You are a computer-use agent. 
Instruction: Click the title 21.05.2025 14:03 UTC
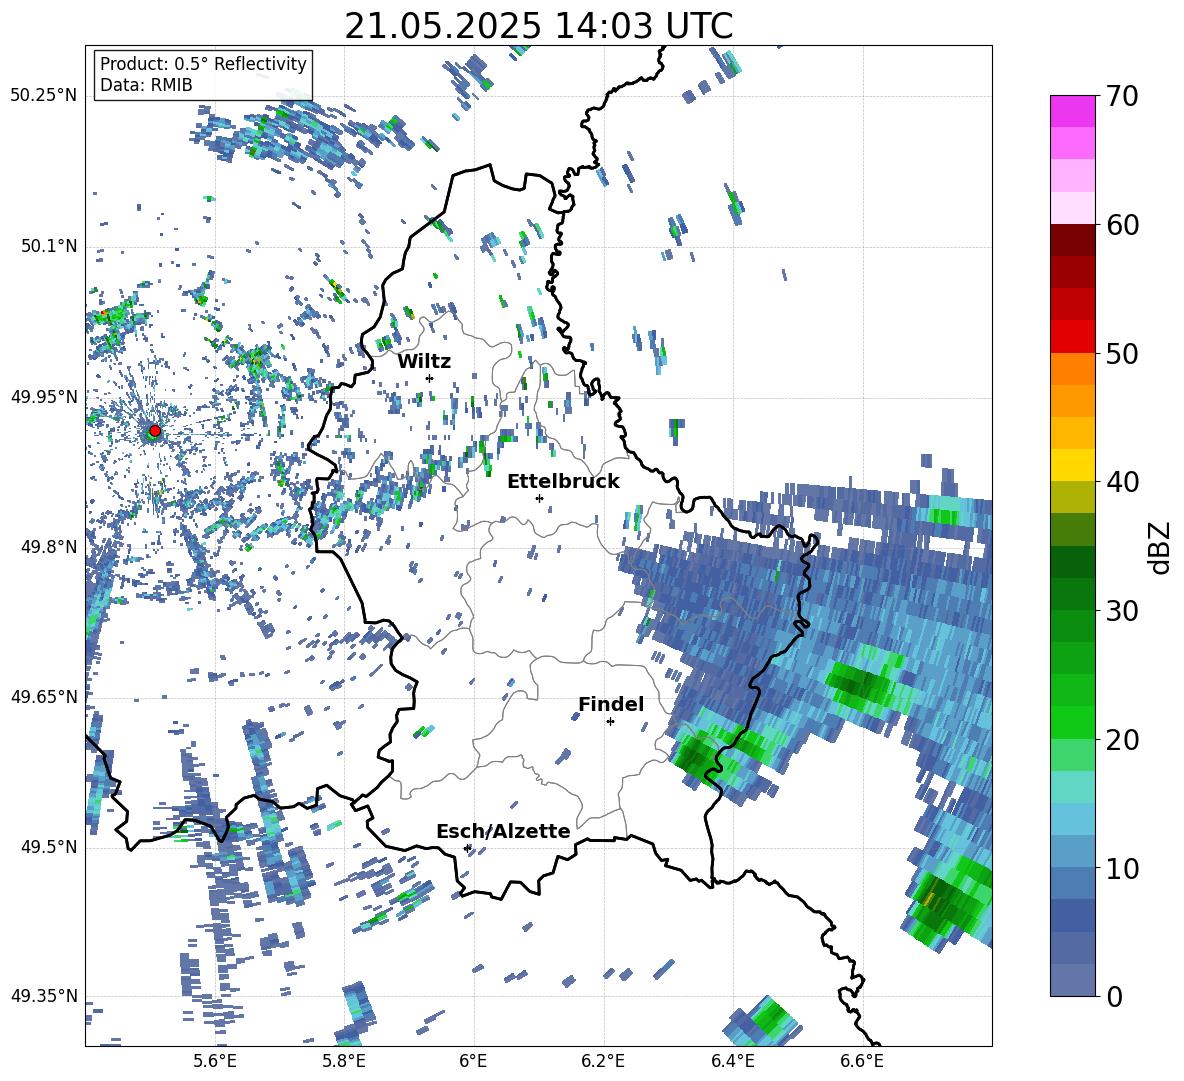coord(539,26)
